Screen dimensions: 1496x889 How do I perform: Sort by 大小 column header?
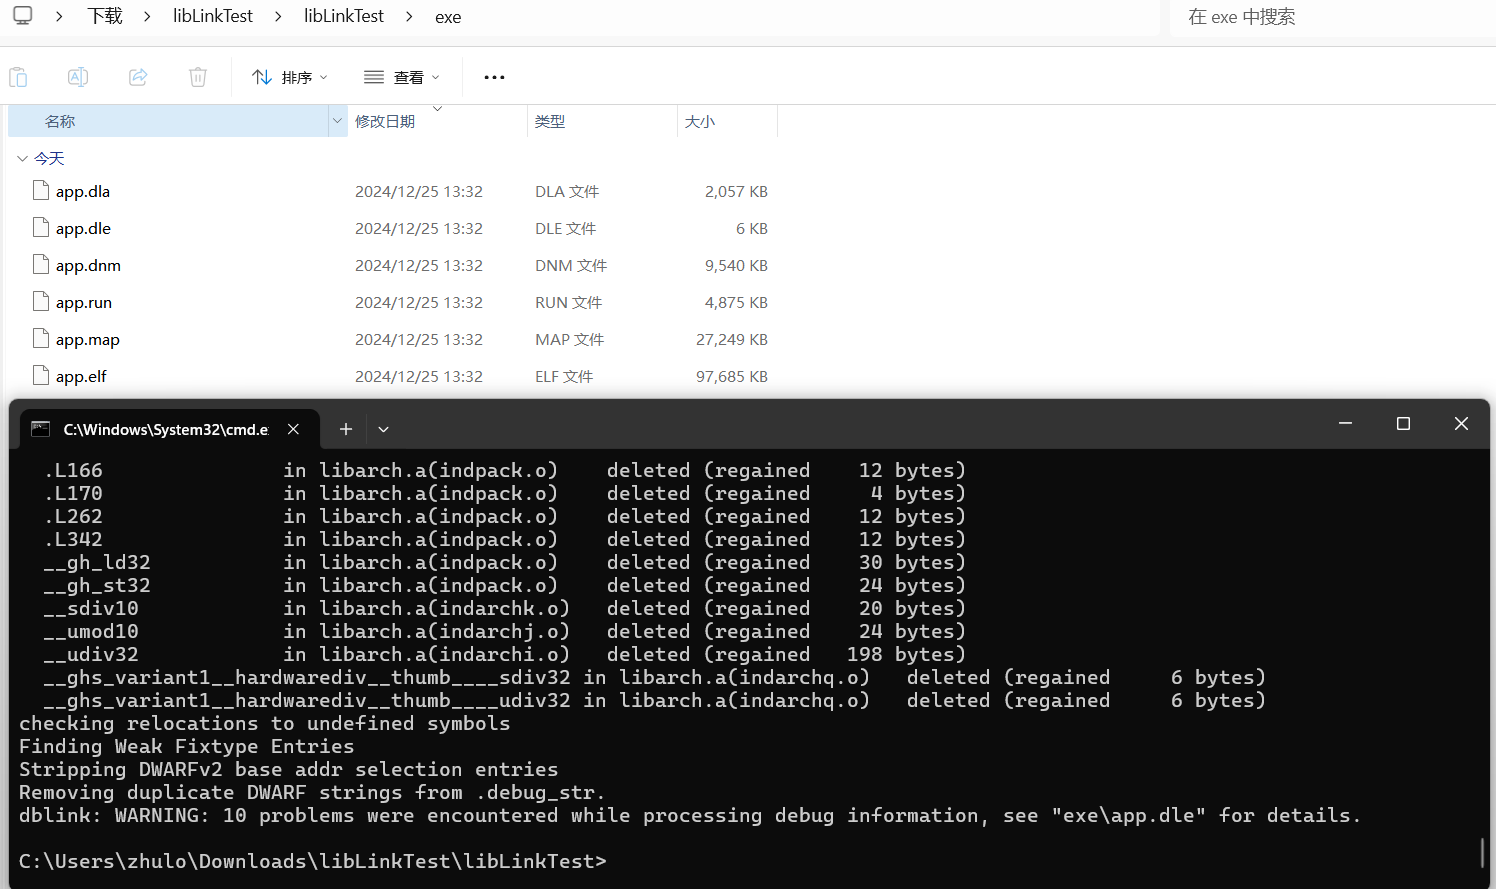point(700,121)
